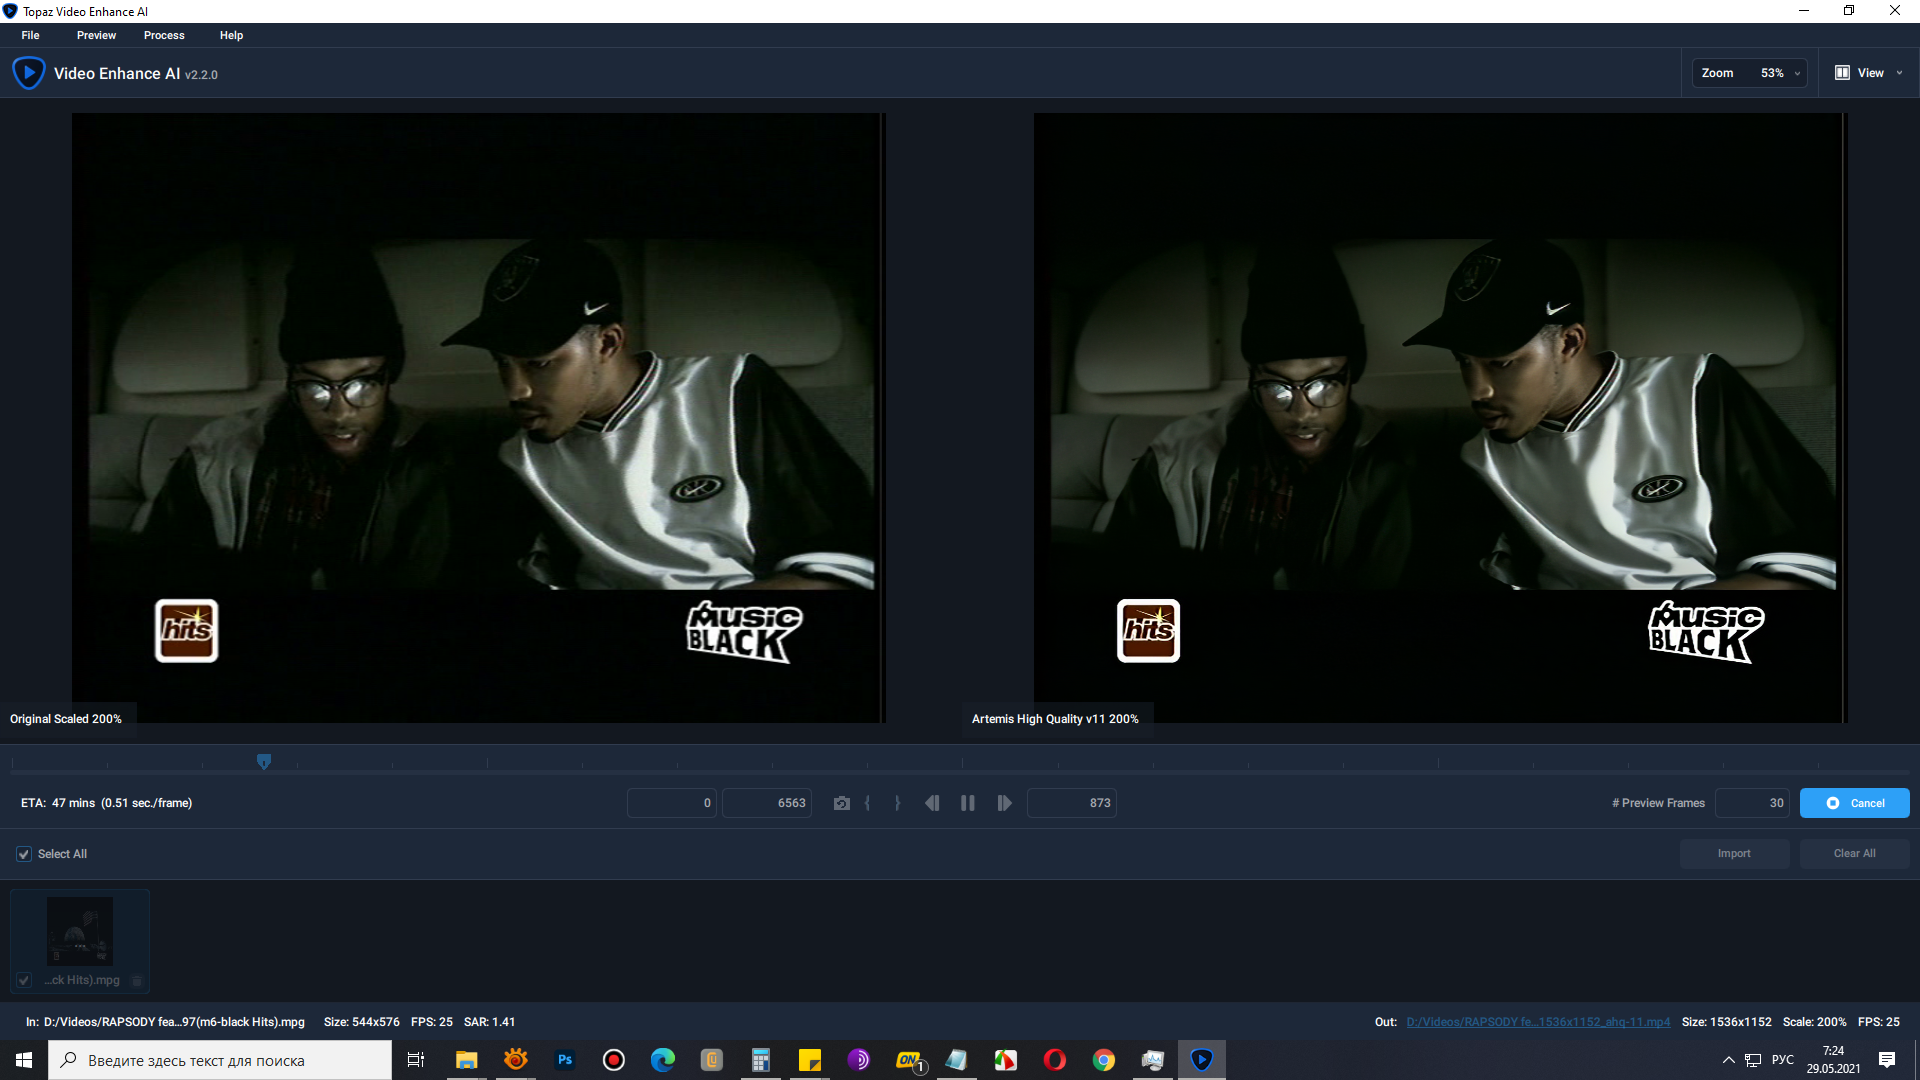Viewport: 1920px width, 1080px height.
Task: Set trim start with left brace icon
Action: point(868,803)
